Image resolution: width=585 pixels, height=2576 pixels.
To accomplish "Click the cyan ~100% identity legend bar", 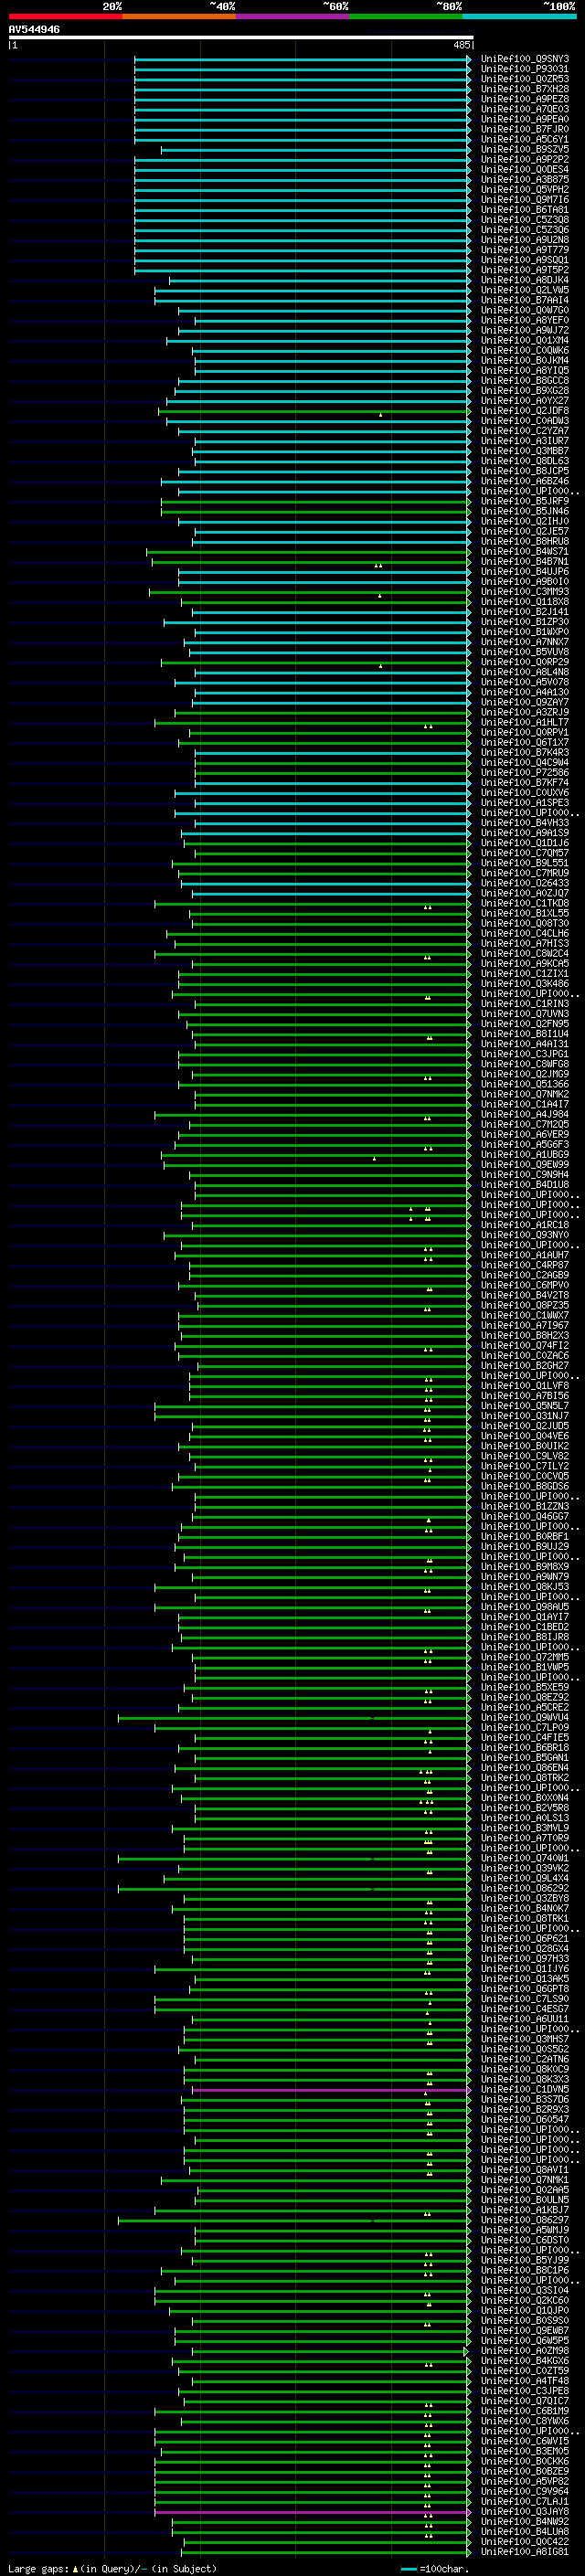I will [519, 16].
